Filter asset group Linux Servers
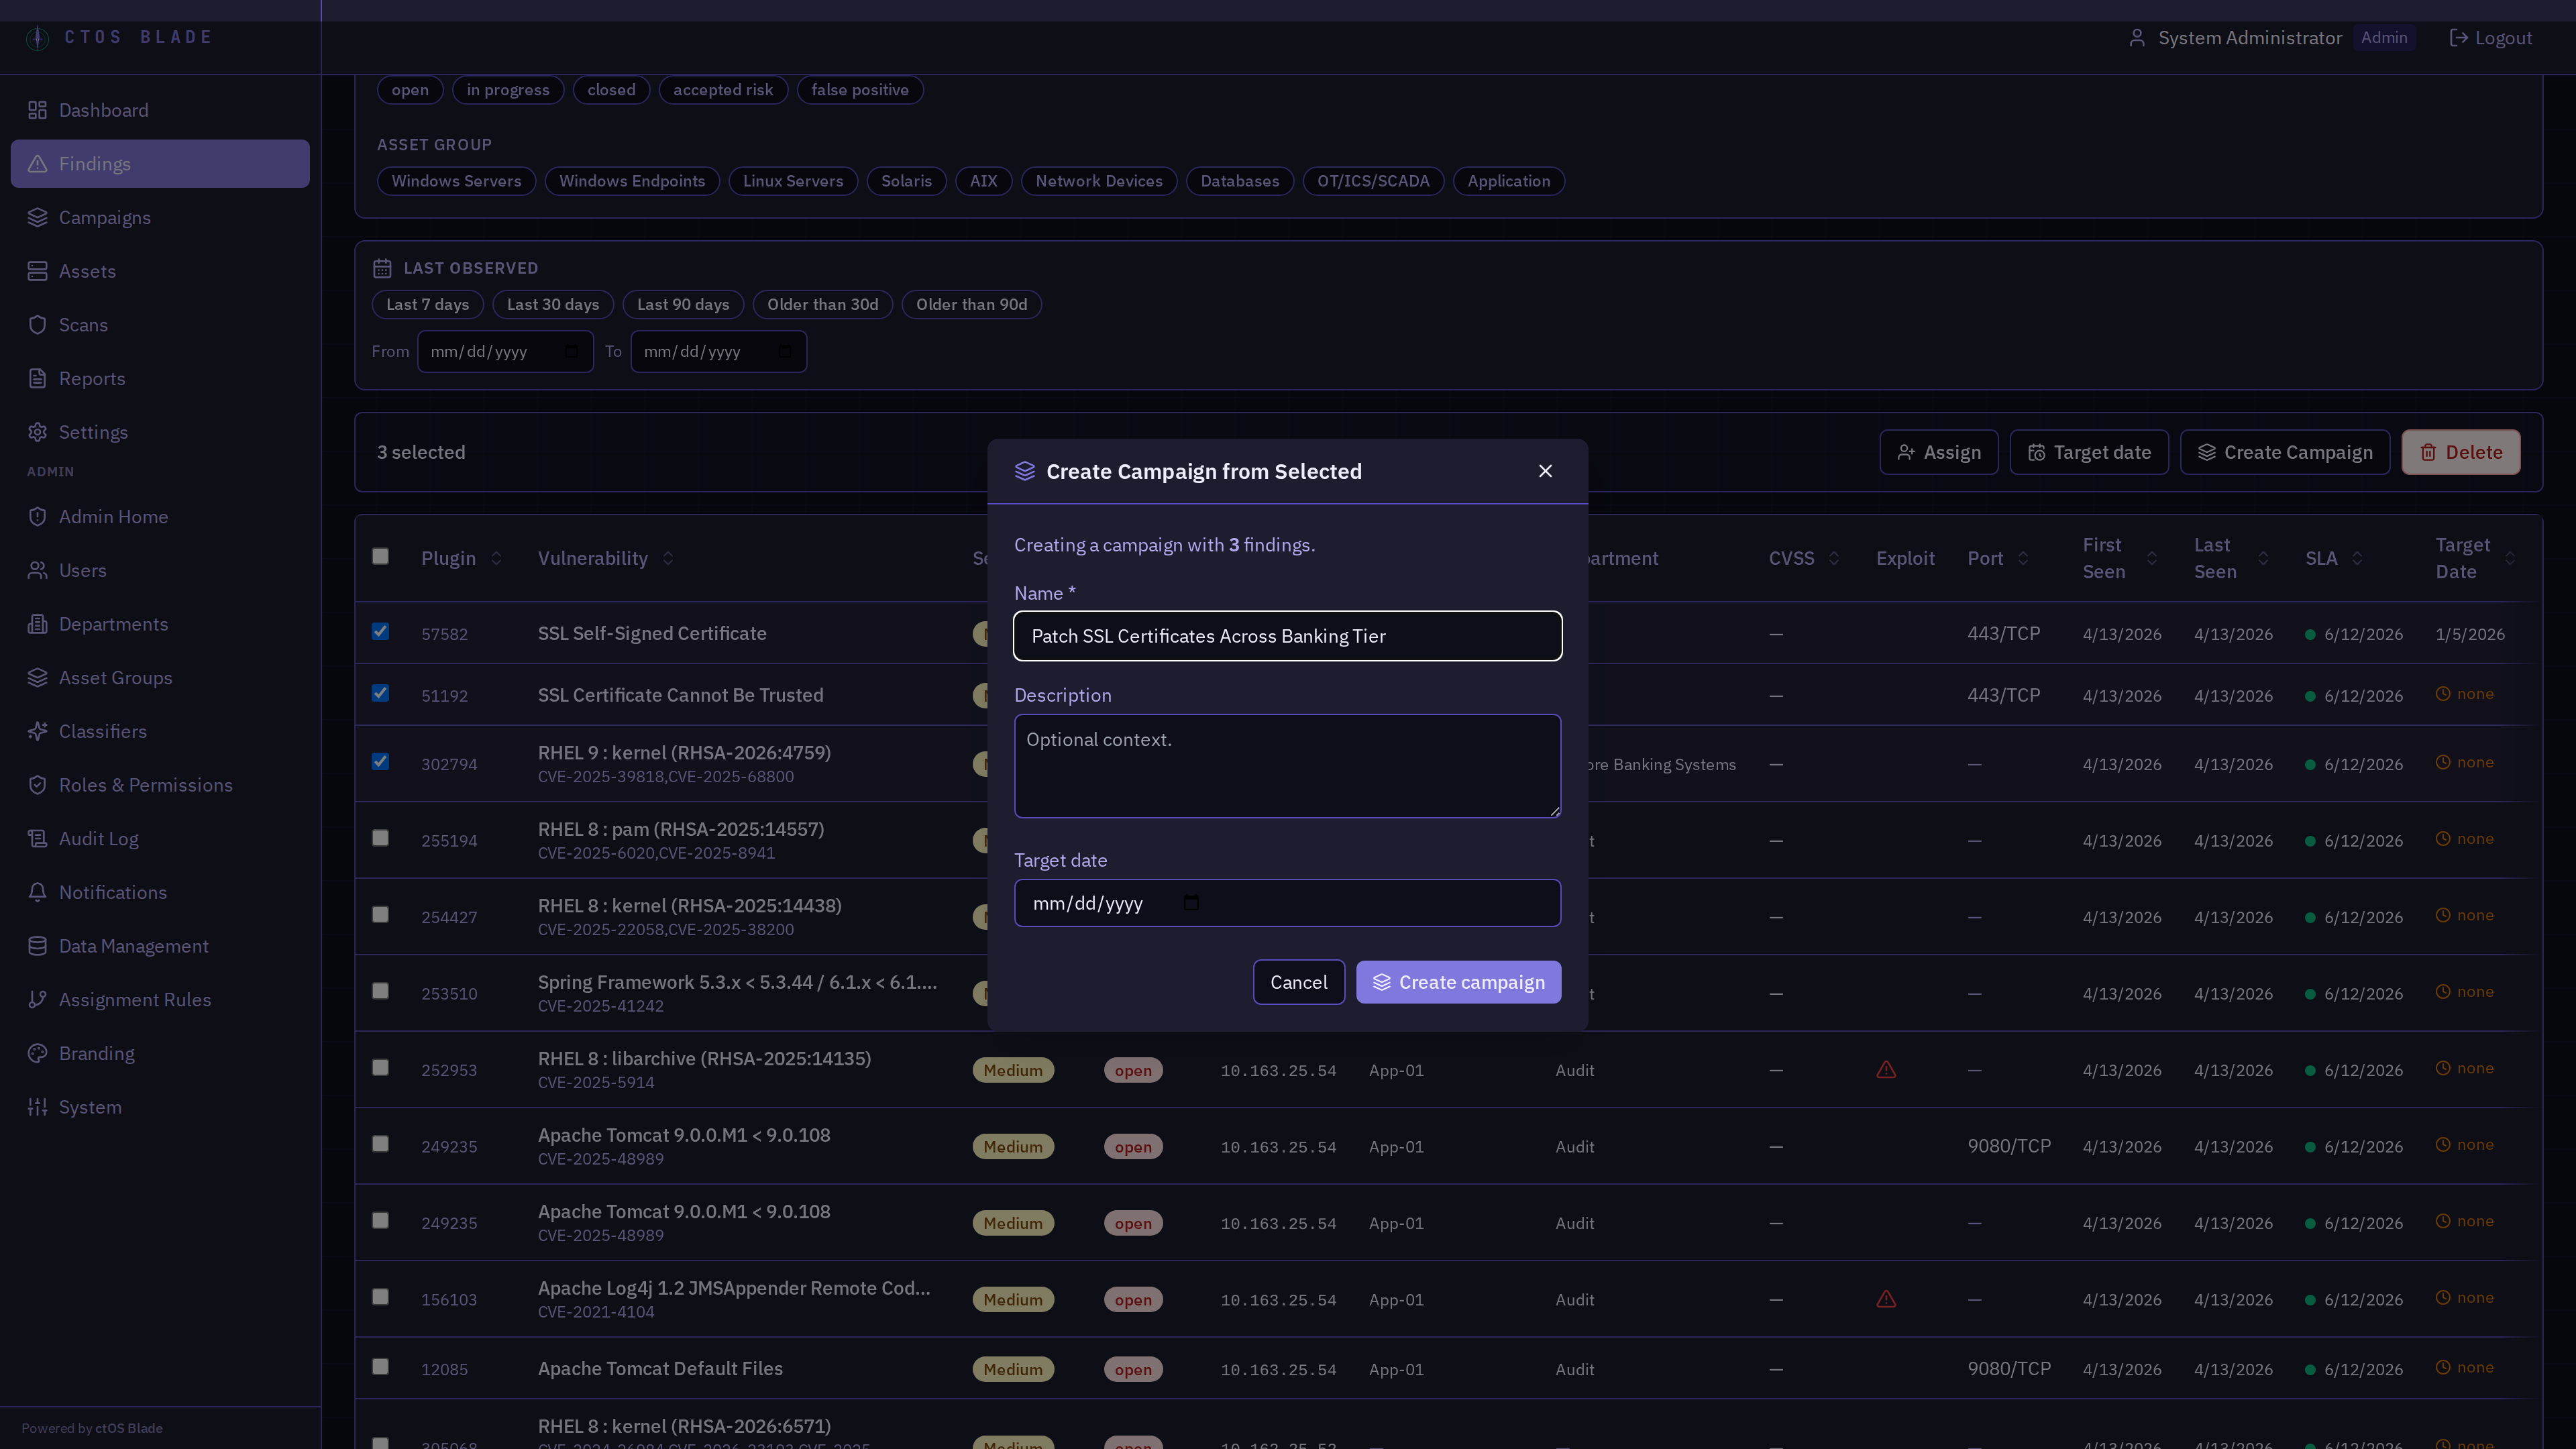2576x1449 pixels. tap(793, 181)
